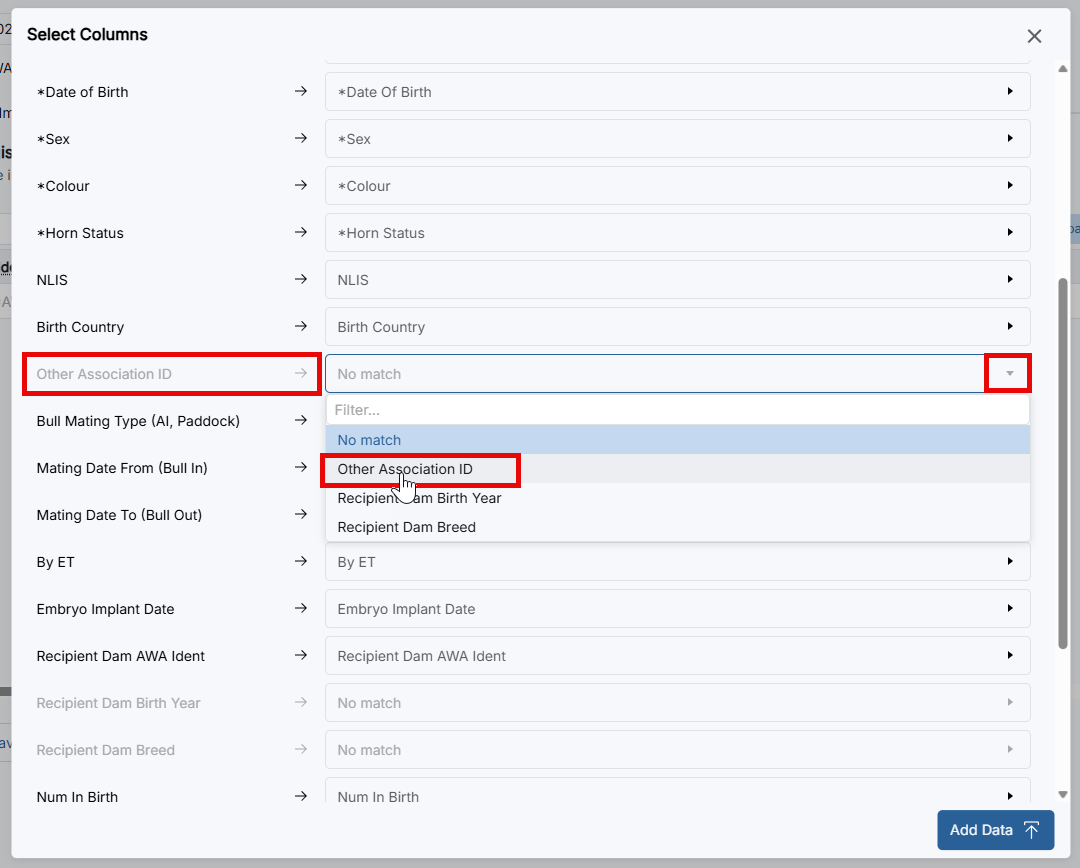Click the Add Data button
This screenshot has width=1080, height=868.
tap(995, 830)
